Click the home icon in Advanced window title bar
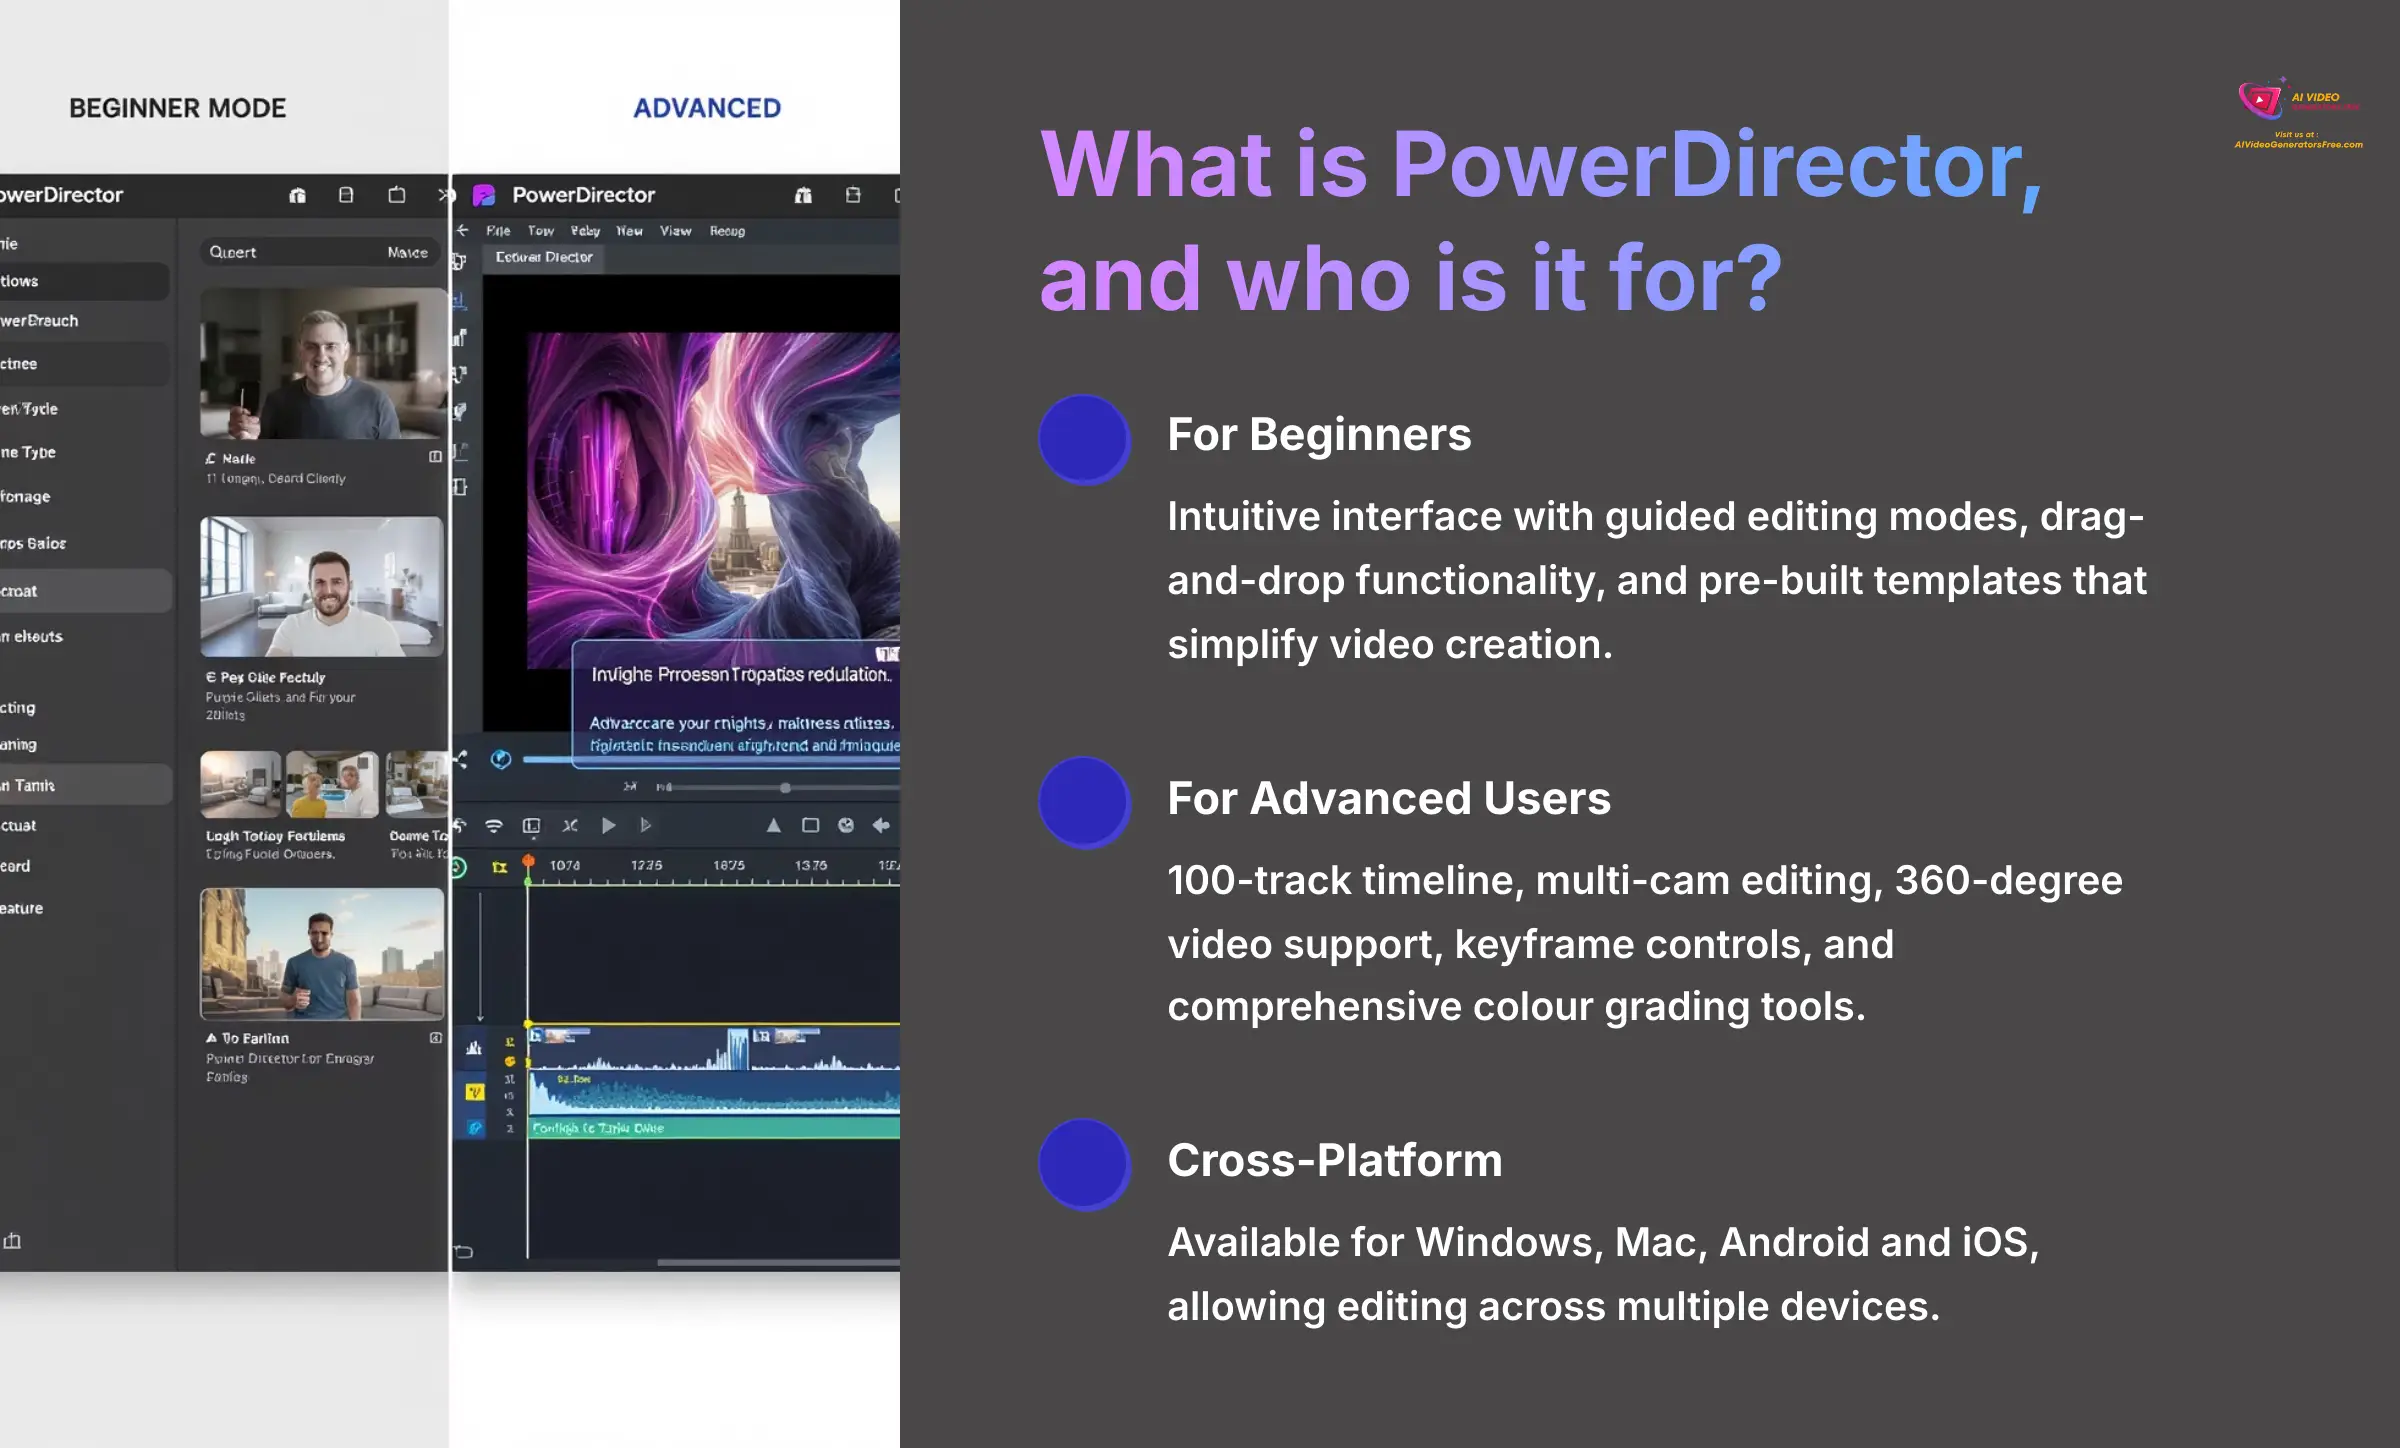This screenshot has height=1448, width=2400. tap(803, 195)
